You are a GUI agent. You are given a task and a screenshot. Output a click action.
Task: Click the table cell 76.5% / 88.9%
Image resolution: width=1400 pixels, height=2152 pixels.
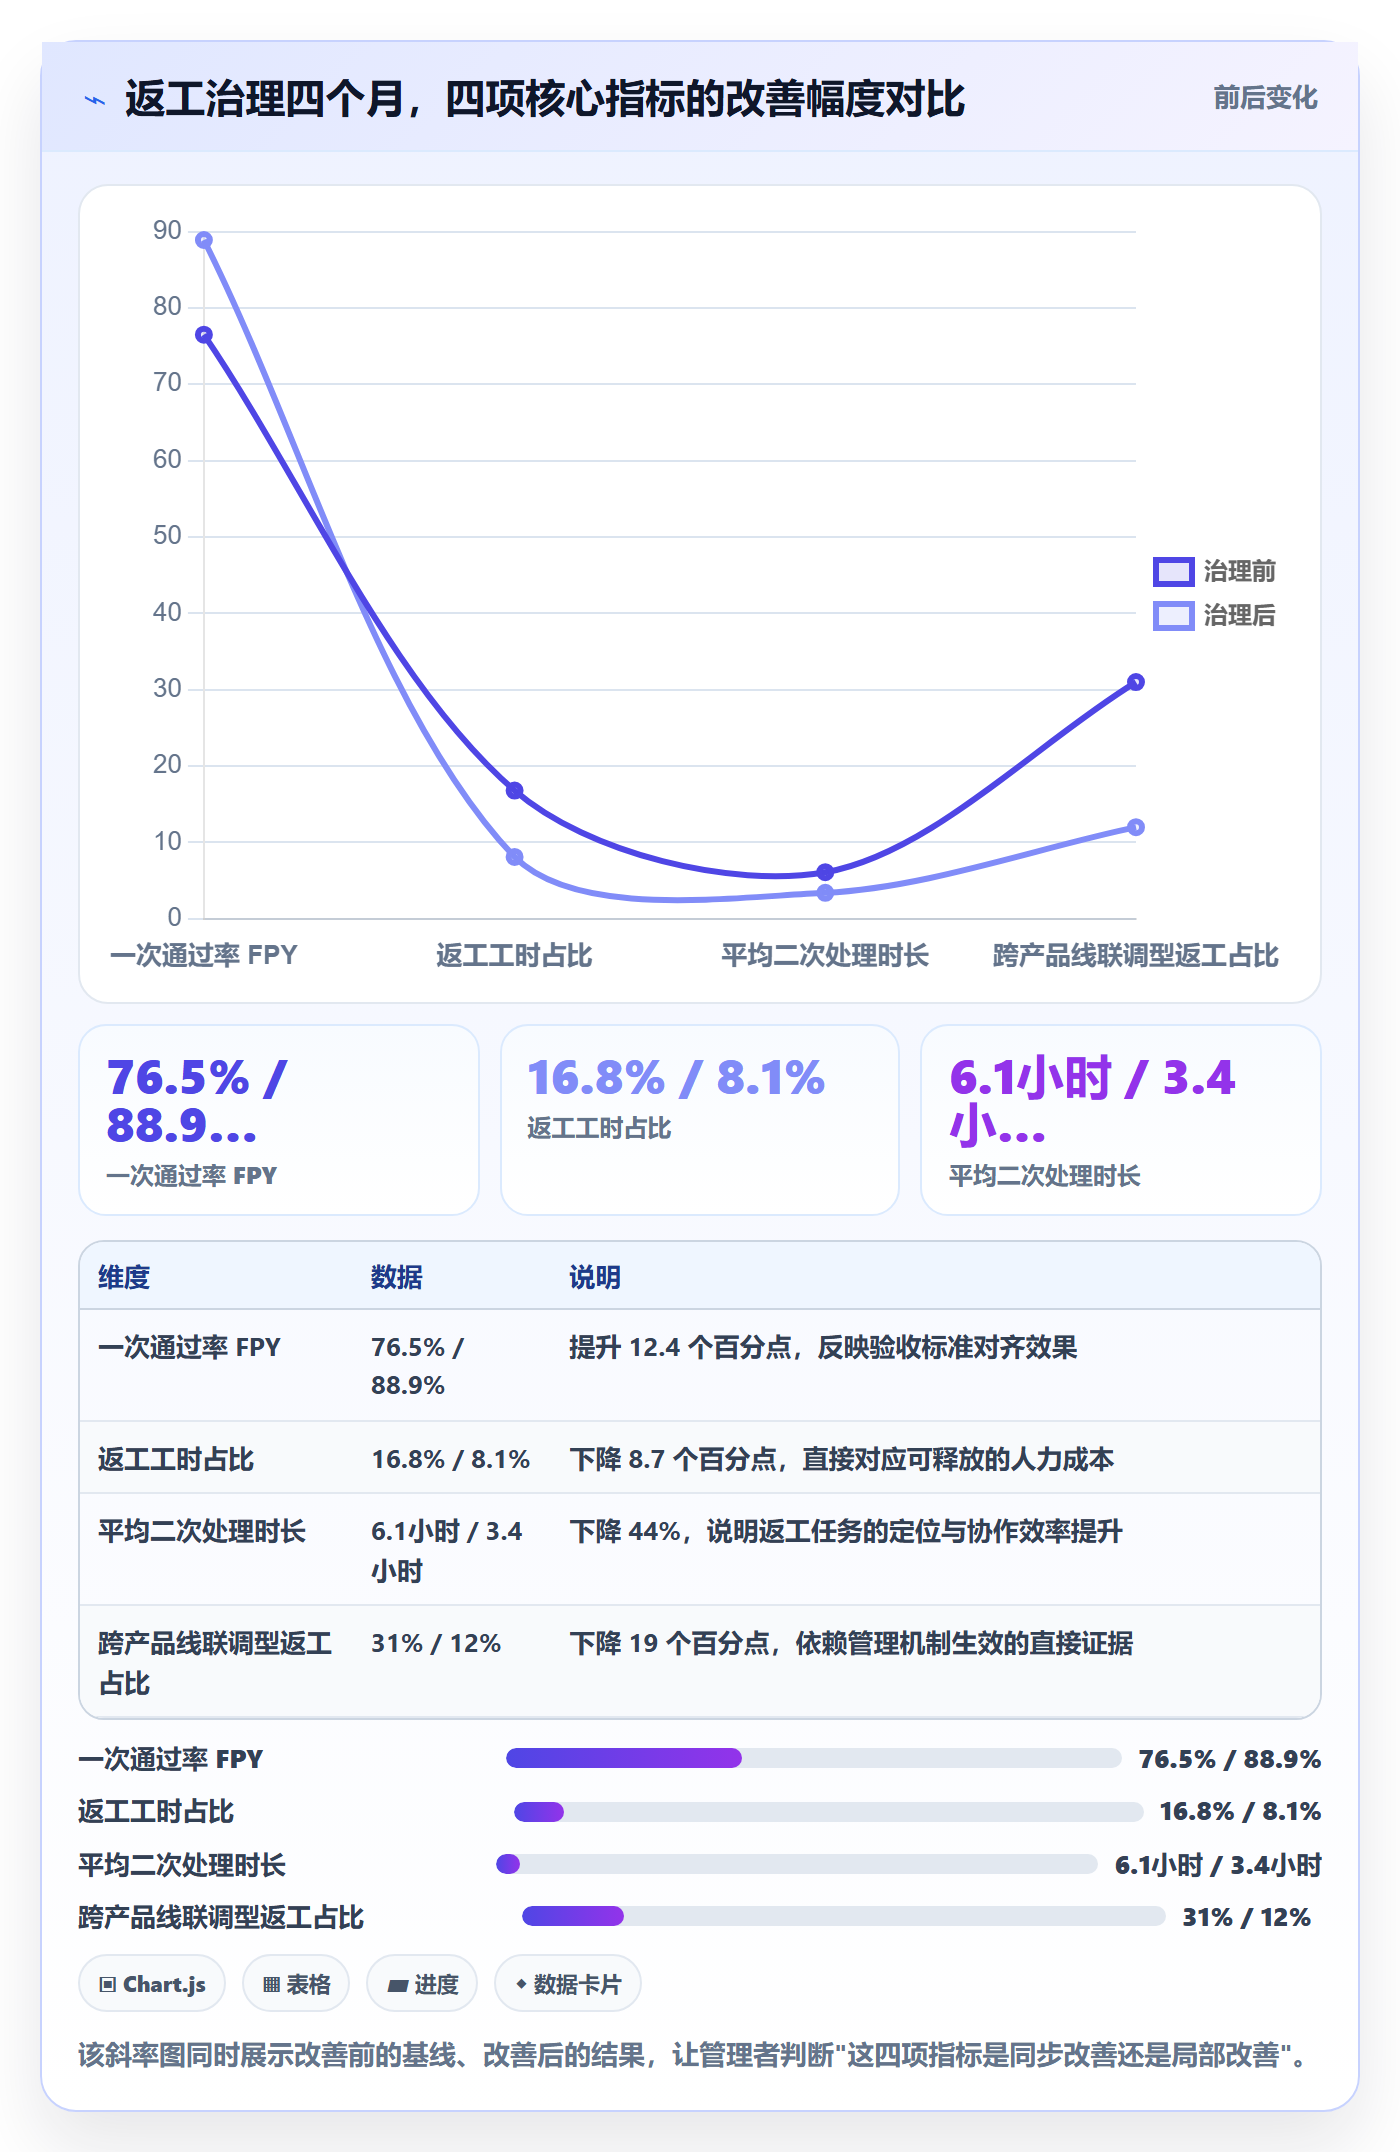point(418,1366)
